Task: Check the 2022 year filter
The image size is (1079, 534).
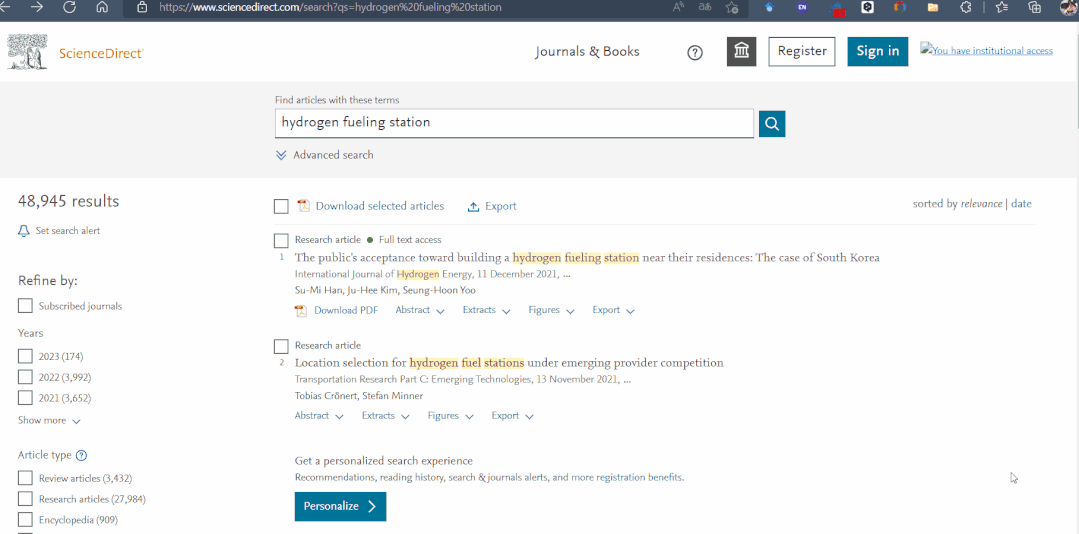Action: (25, 377)
